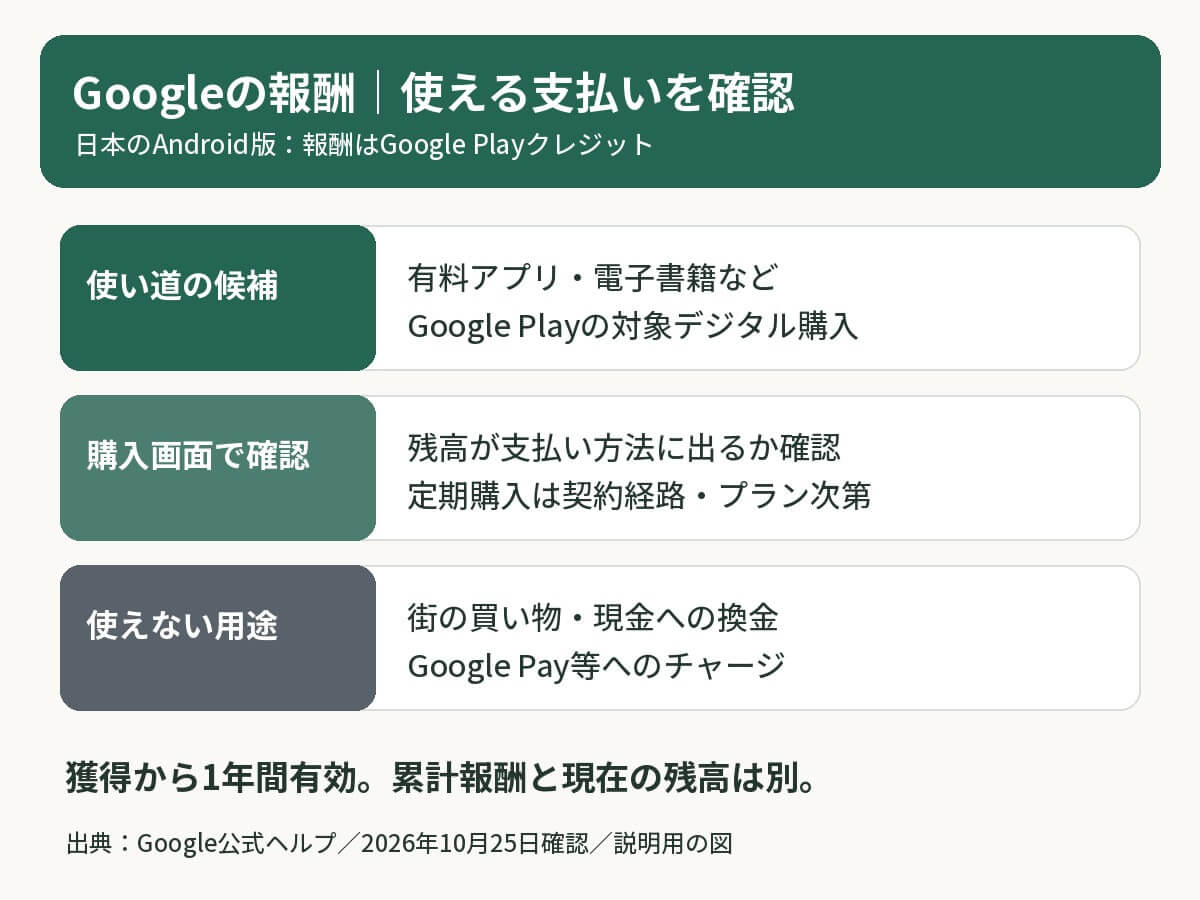Screen dimensions: 1200x900
Task: Click the text '有料アプリ・電子書籍など'
Action: point(592,277)
